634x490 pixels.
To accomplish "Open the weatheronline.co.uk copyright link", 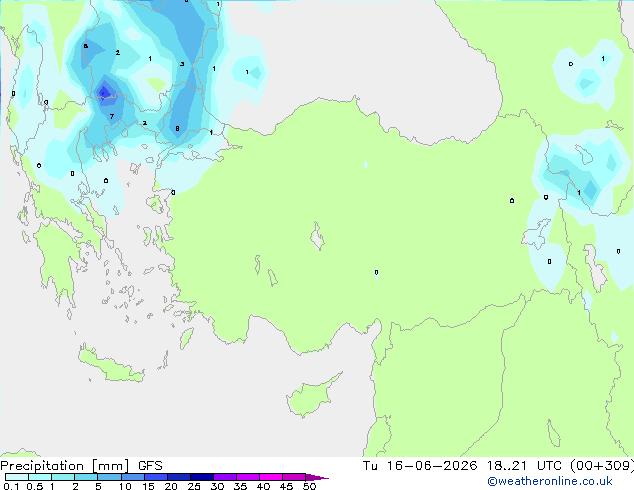I will (x=550, y=481).
